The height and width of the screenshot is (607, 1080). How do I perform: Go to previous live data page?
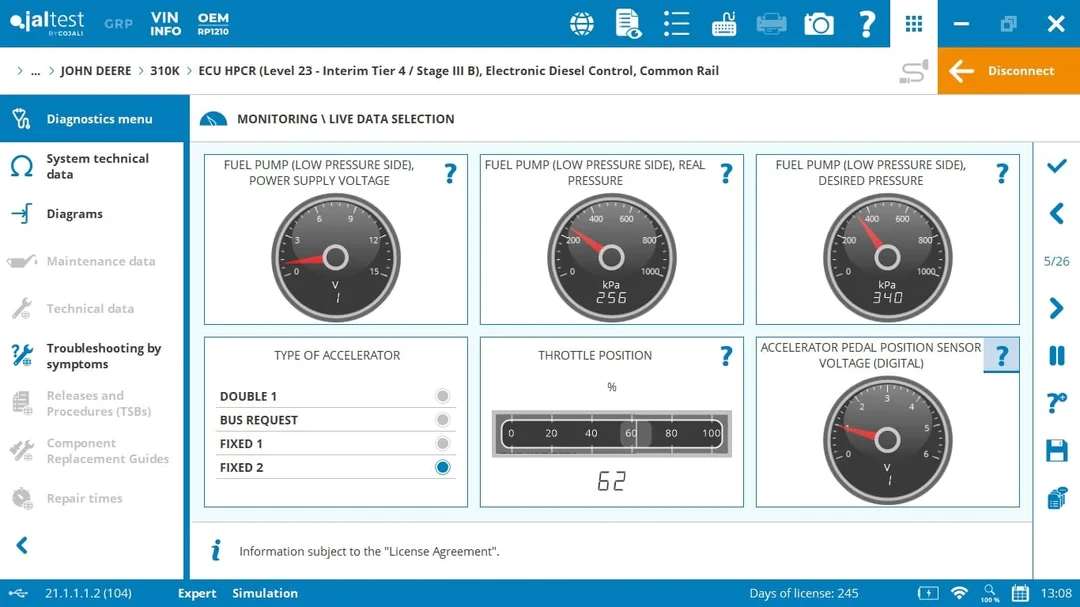click(1056, 213)
